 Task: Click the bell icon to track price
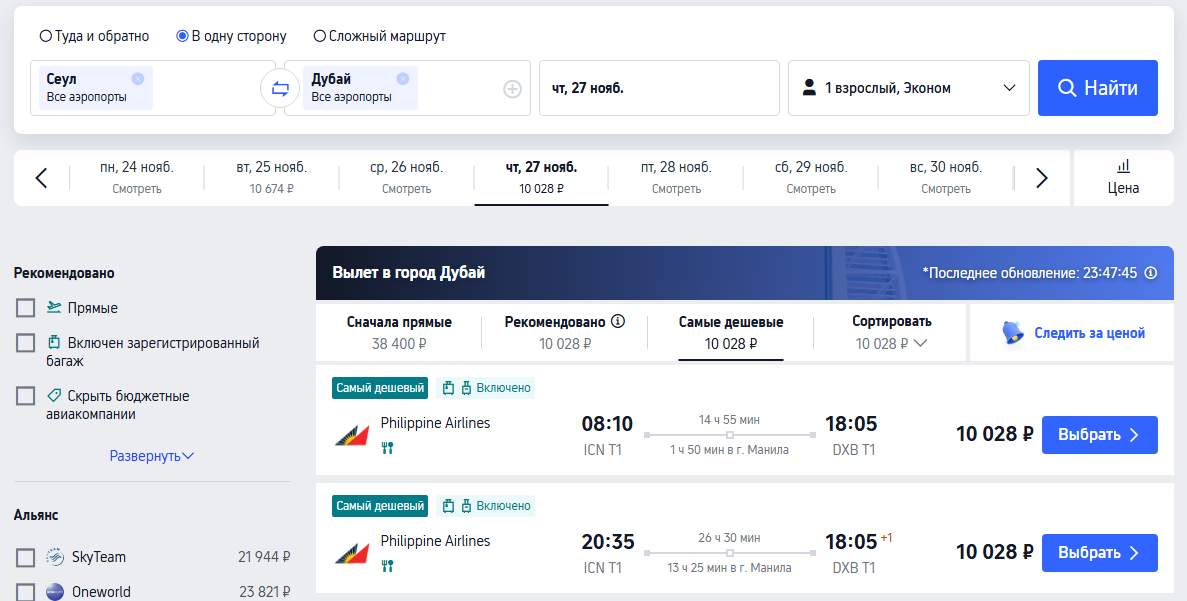[1013, 333]
